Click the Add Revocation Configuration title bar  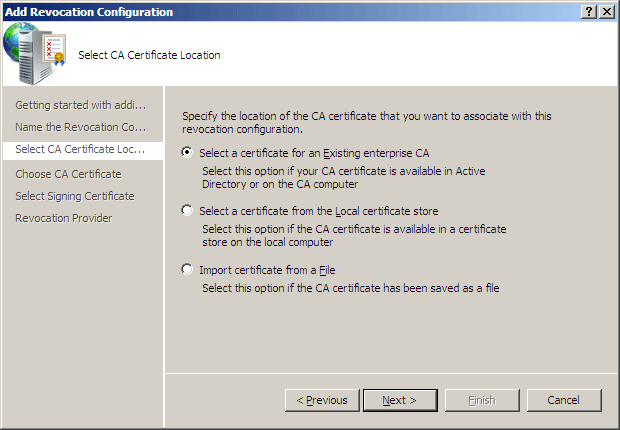[x=291, y=12]
